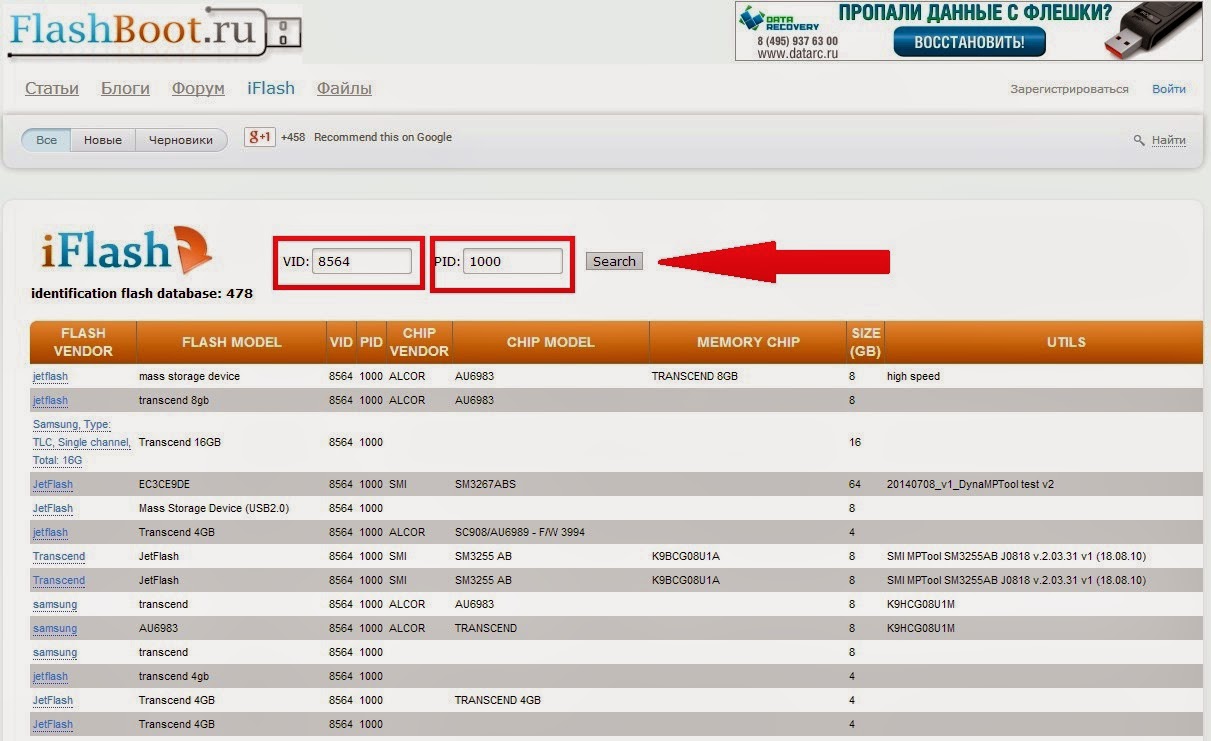This screenshot has width=1211, height=741.
Task: Select the Черновики filter tab
Action: click(181, 140)
